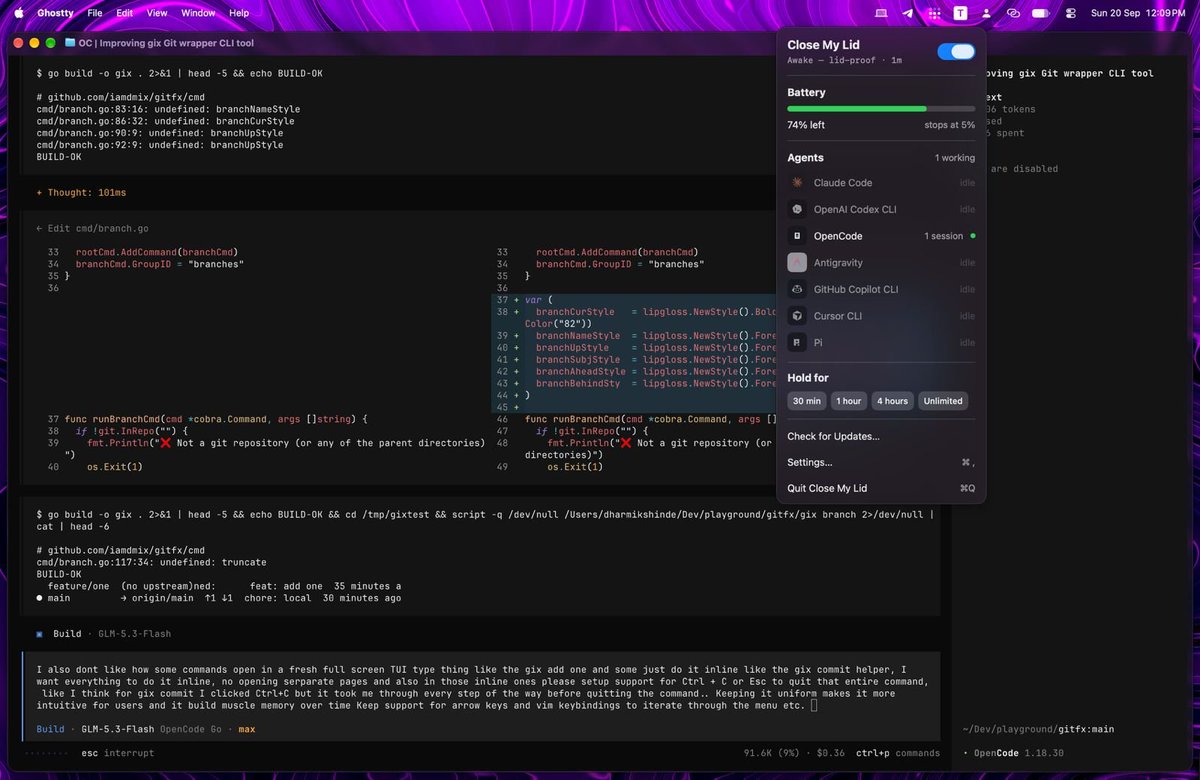Click the Antigravity agent icon
1200x780 pixels.
pyautogui.click(x=797, y=263)
